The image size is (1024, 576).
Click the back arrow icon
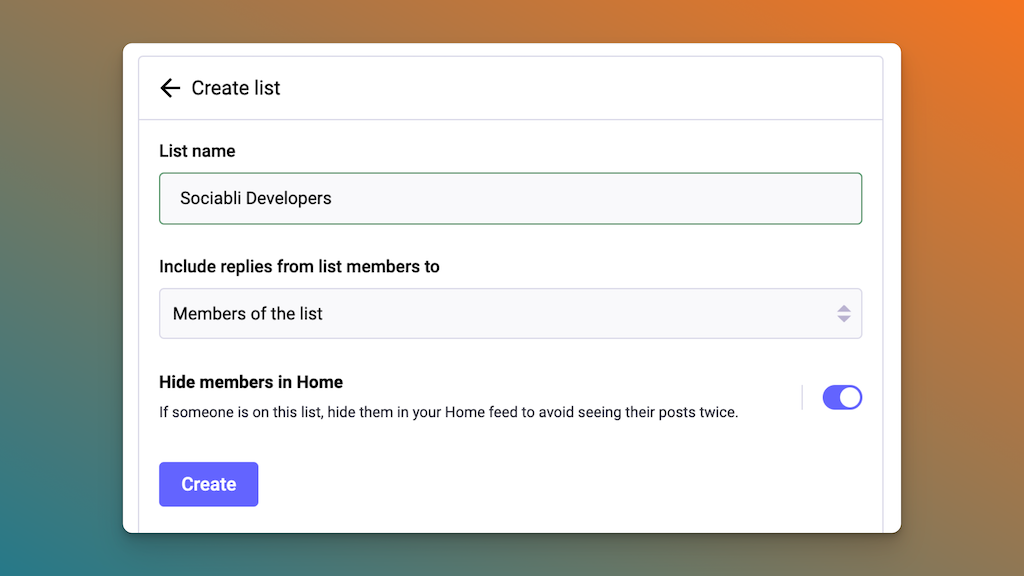tap(170, 88)
